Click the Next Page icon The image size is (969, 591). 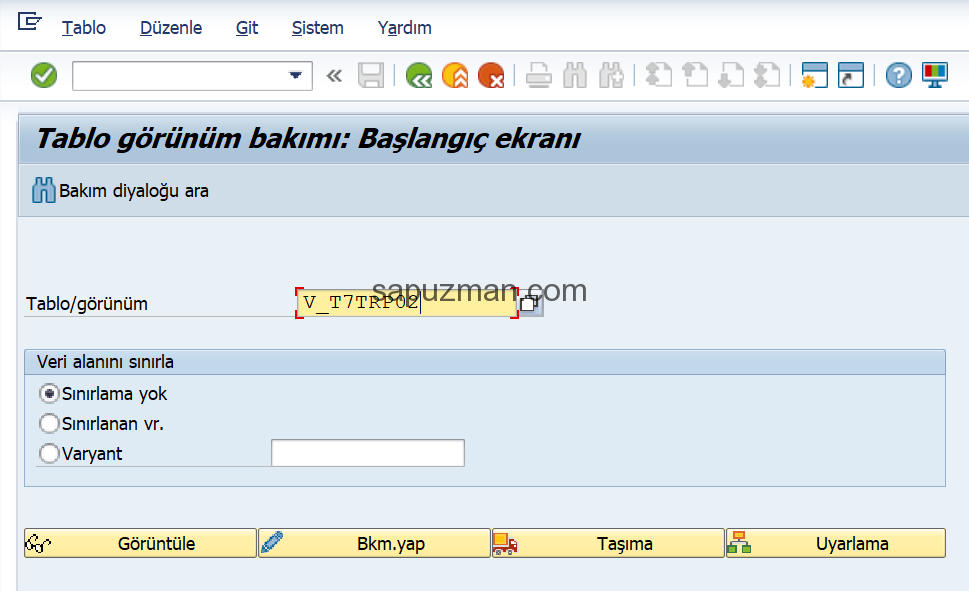tap(731, 75)
